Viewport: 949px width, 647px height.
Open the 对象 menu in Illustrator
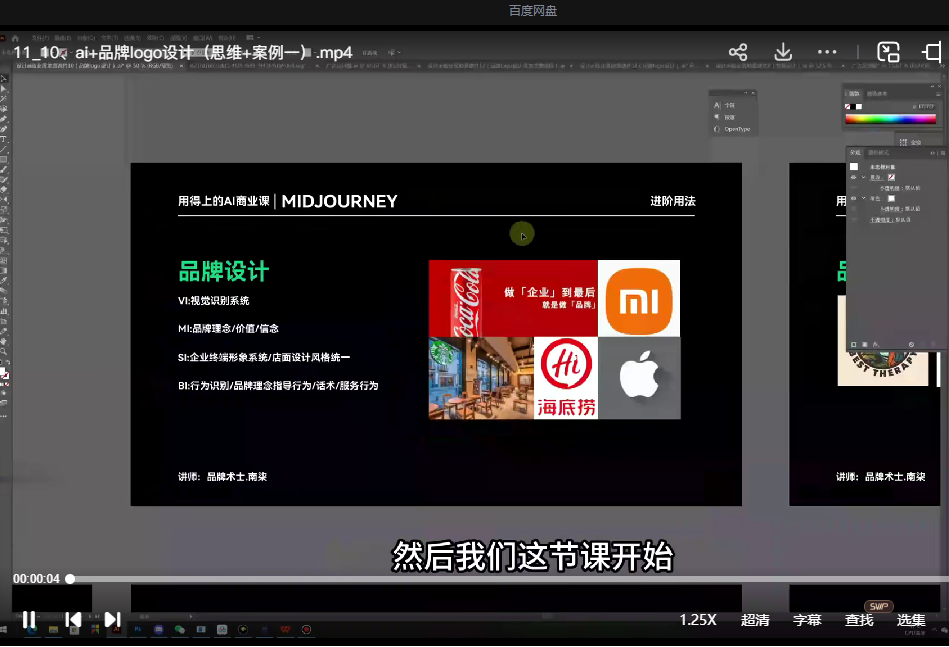coord(86,38)
